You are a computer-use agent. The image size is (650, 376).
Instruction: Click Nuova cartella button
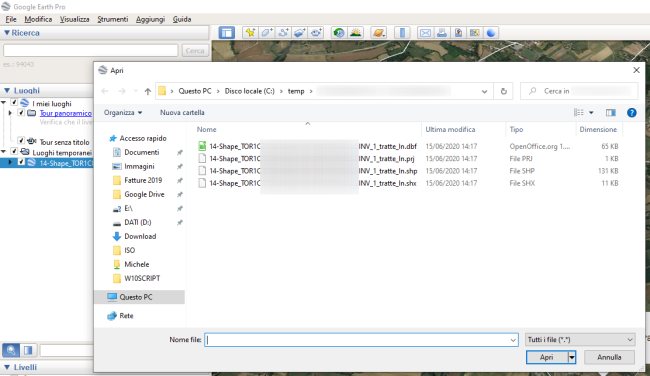182,112
